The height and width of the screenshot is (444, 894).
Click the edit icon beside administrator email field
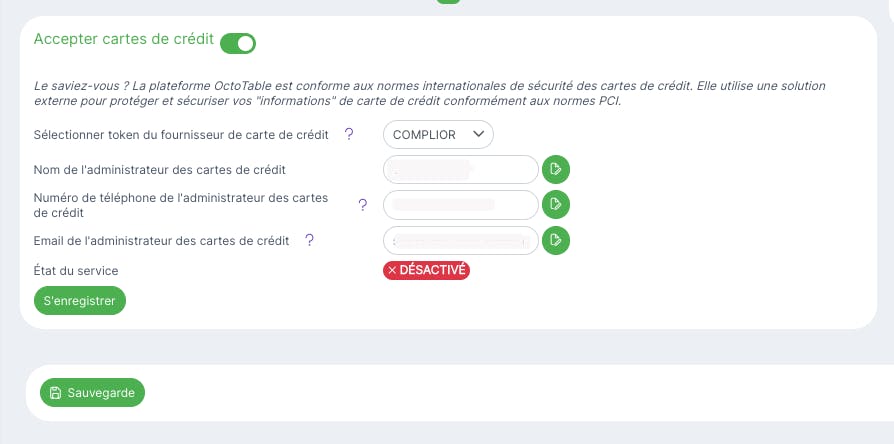coord(556,240)
